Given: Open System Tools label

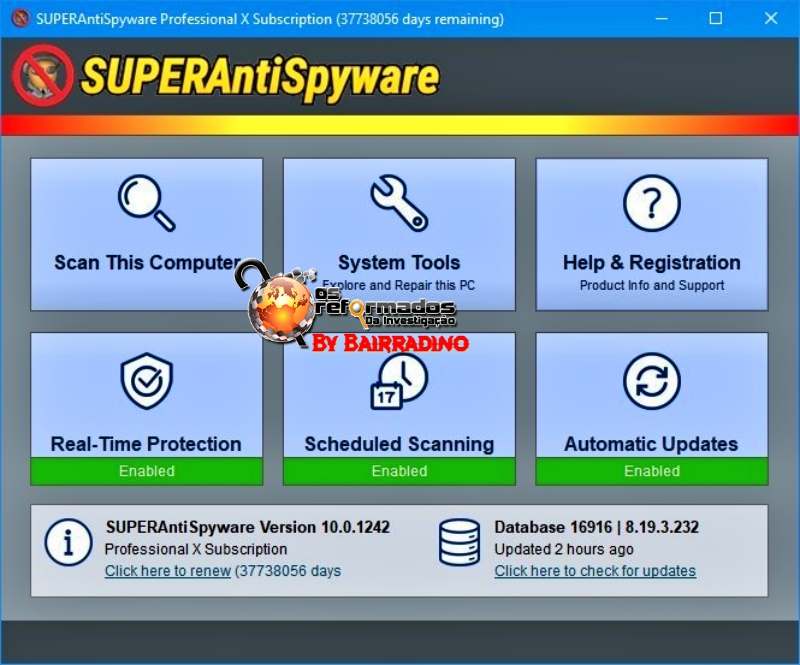Looking at the screenshot, I should coord(399,262).
